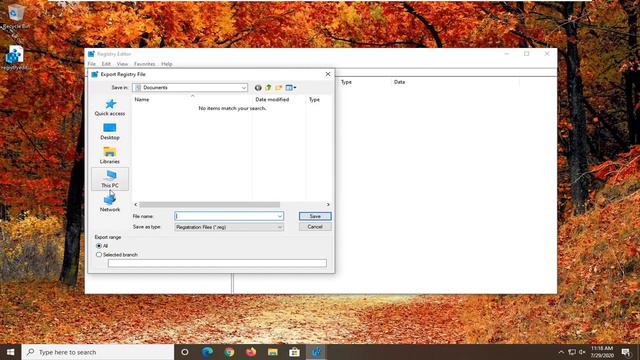Viewport: 640px width, 360px height.
Task: Open the volume tray icon
Action: click(582, 352)
